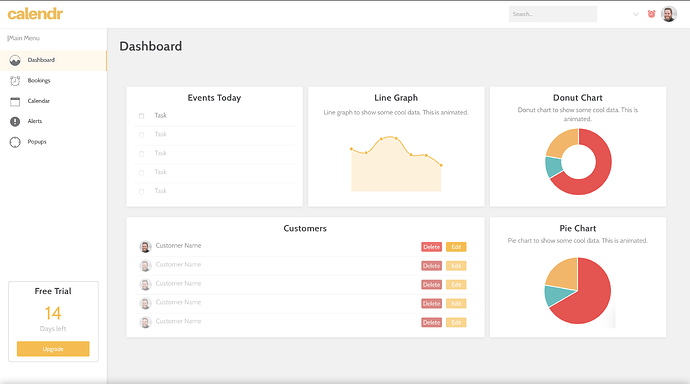Click the Calendar icon in sidebar
Screen dimensions: 690x384
[x=15, y=102]
